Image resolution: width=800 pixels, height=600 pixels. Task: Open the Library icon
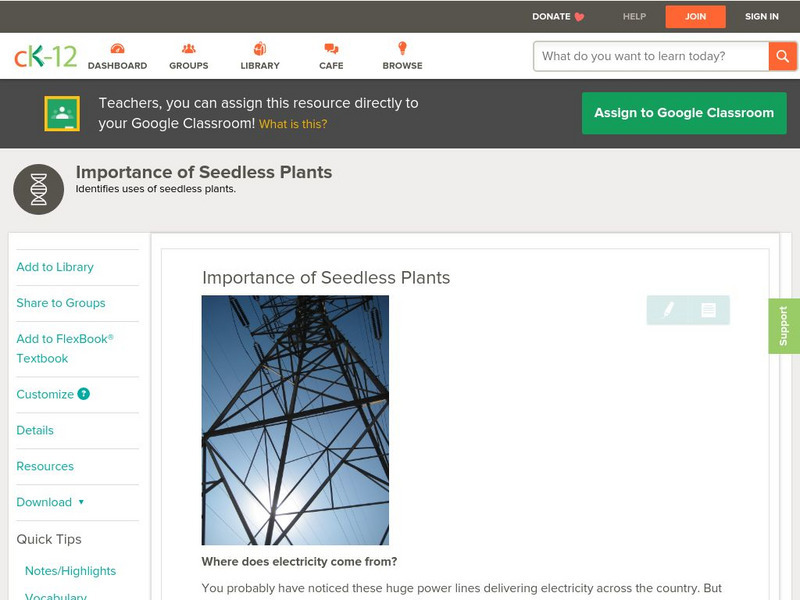click(x=259, y=47)
